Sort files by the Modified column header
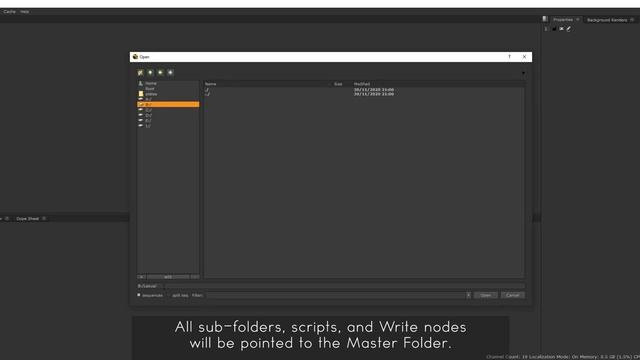 (362, 84)
